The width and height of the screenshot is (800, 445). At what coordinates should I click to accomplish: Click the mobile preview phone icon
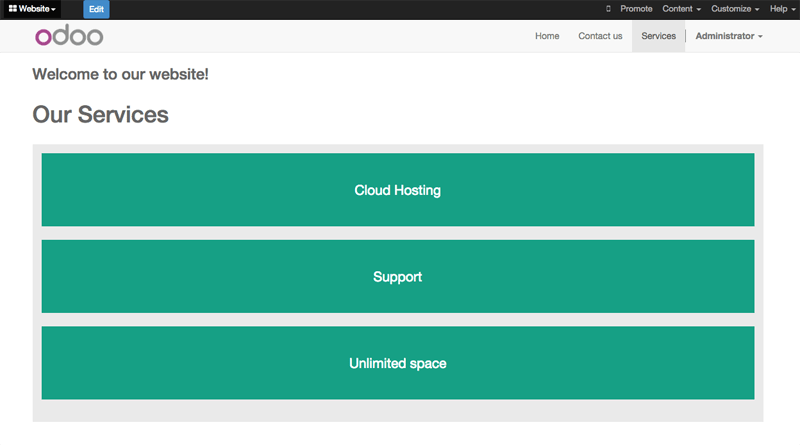pos(608,9)
